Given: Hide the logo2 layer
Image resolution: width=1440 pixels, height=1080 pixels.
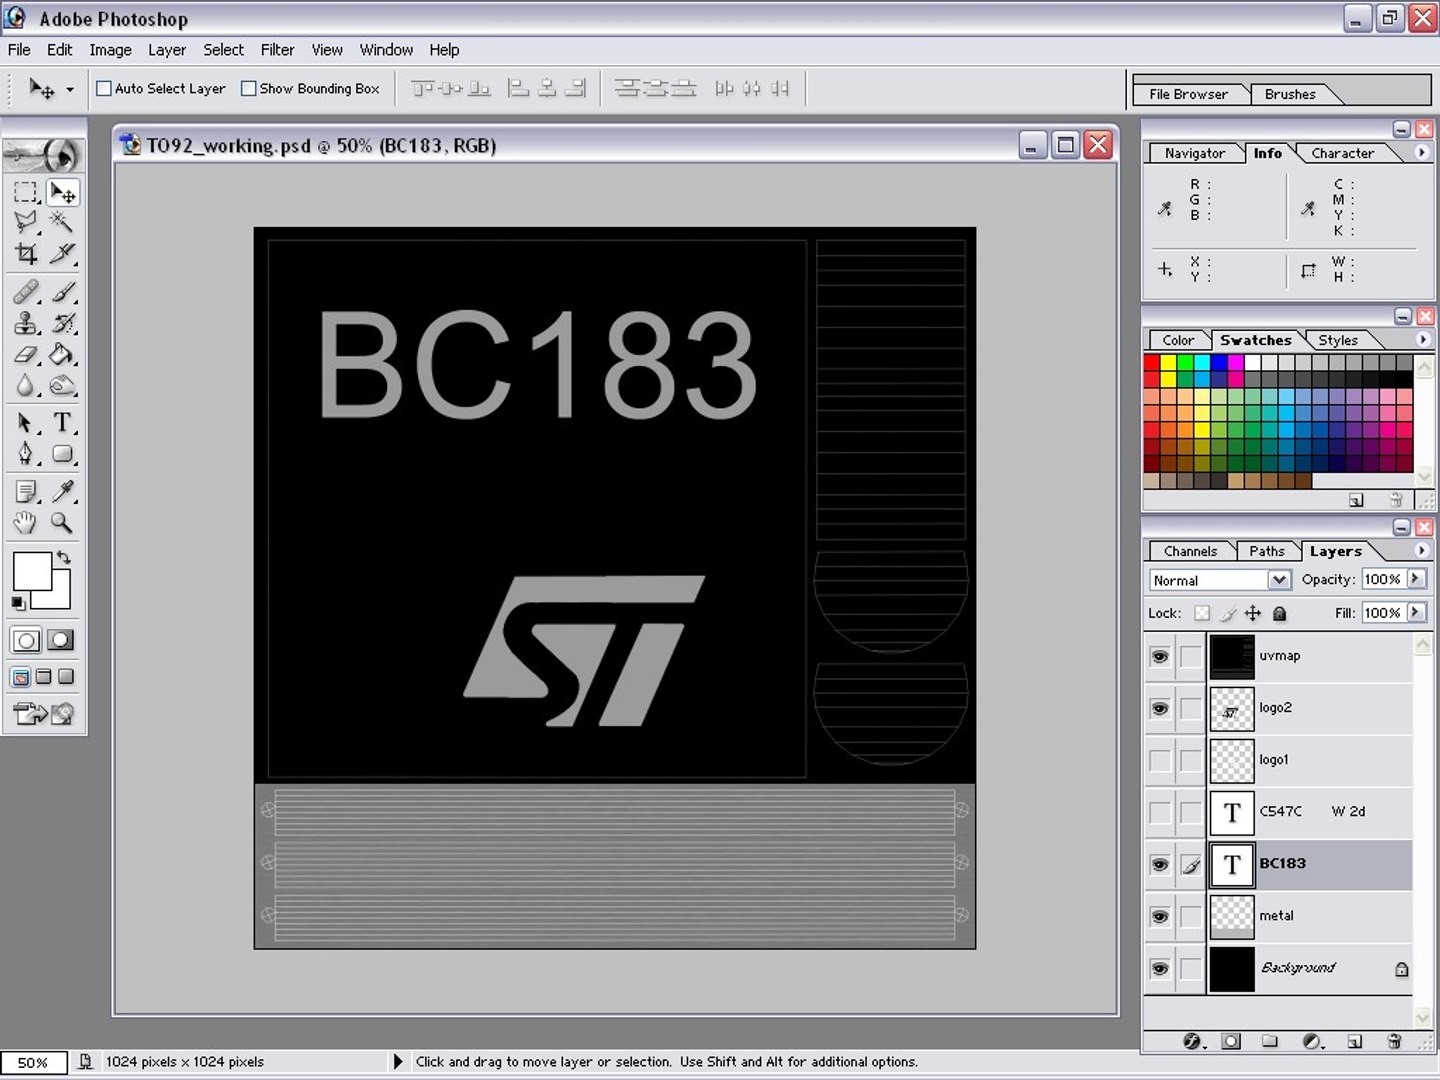Looking at the screenshot, I should [x=1160, y=708].
